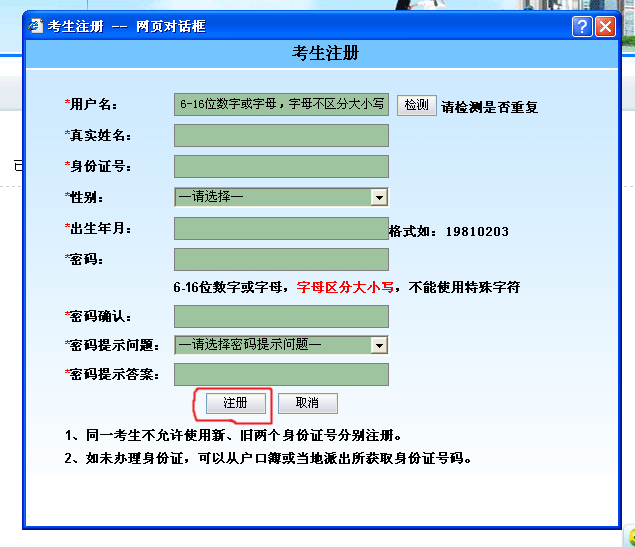Viewport: 635px width, 547px height.
Task: Click the help question mark icon in title bar
Action: coord(582,27)
